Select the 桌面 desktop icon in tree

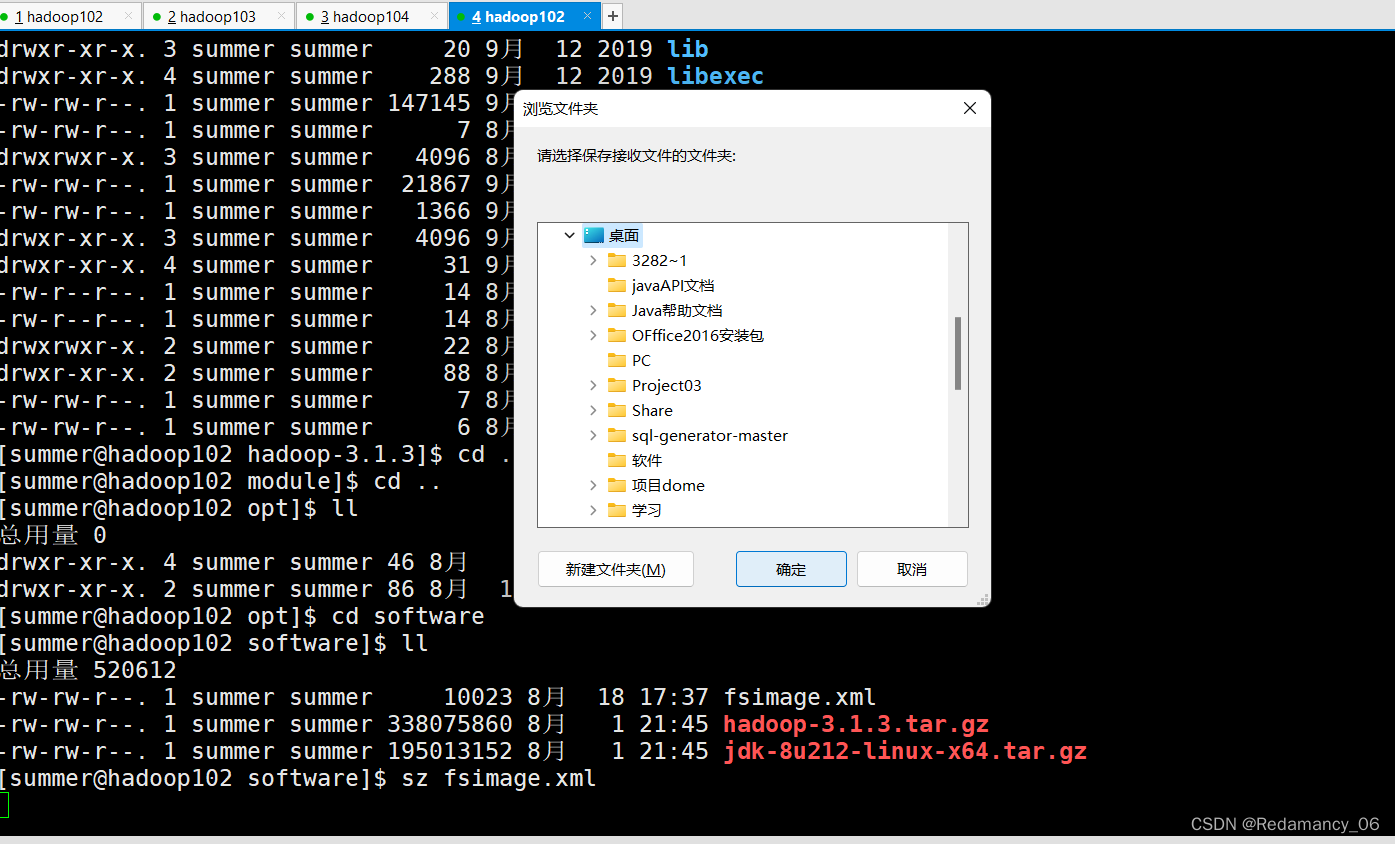pos(594,235)
